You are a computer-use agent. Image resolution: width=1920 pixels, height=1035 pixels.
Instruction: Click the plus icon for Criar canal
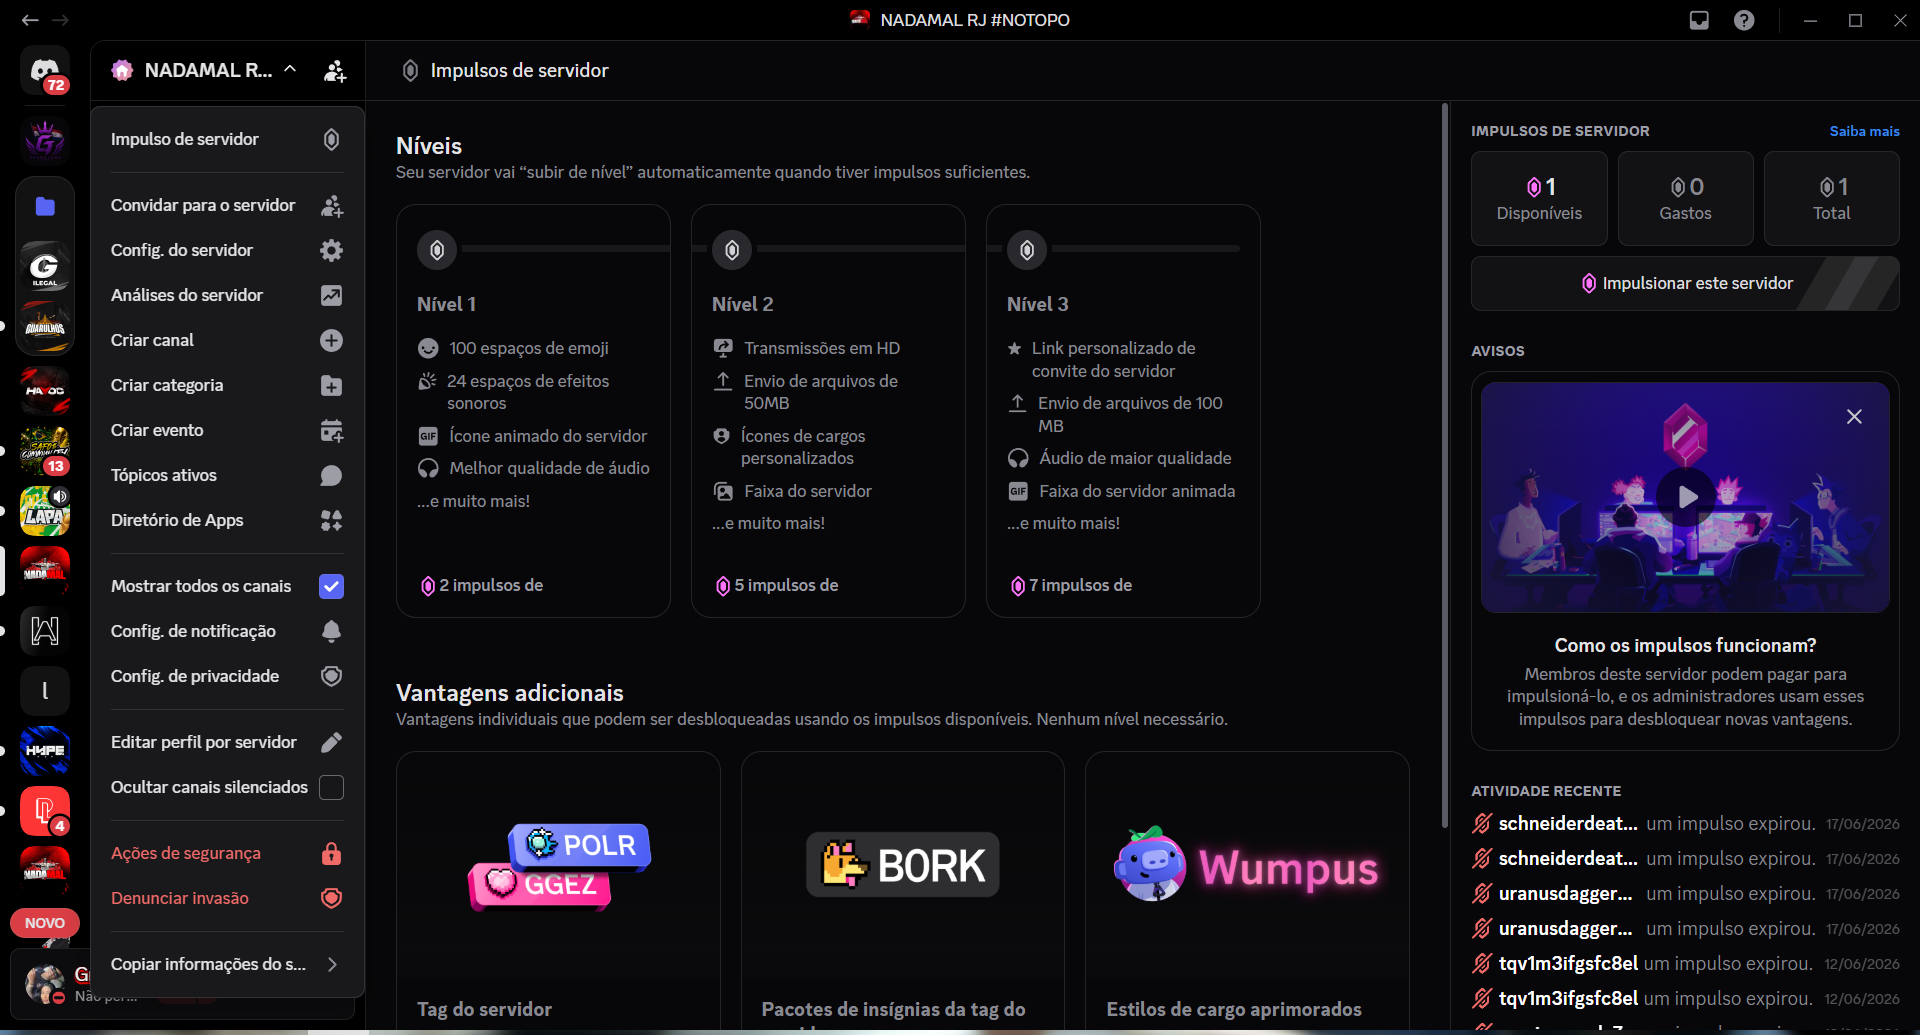[331, 340]
